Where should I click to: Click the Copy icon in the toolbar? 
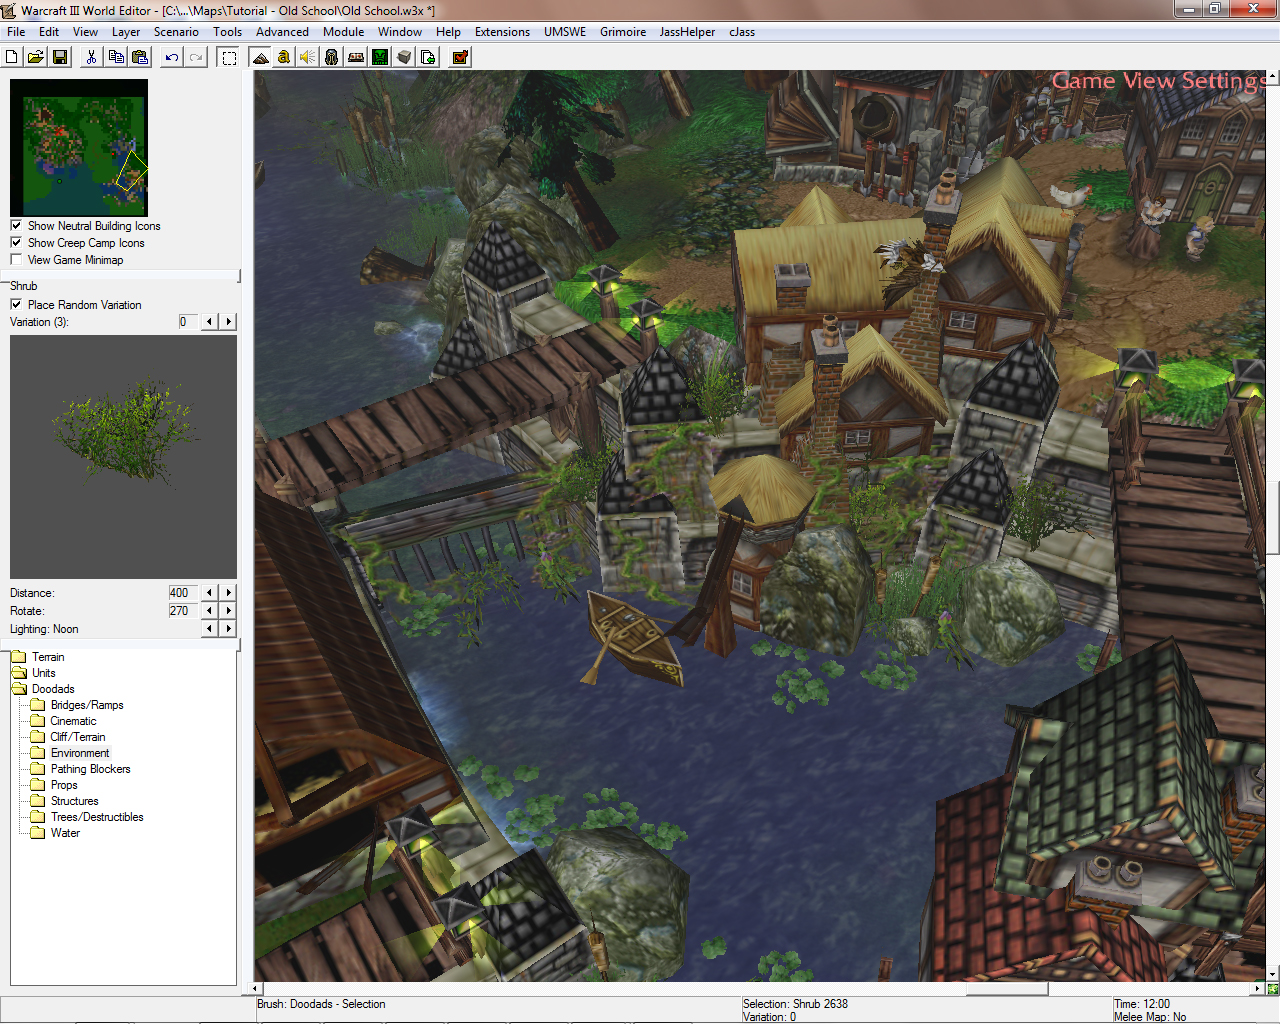point(116,57)
